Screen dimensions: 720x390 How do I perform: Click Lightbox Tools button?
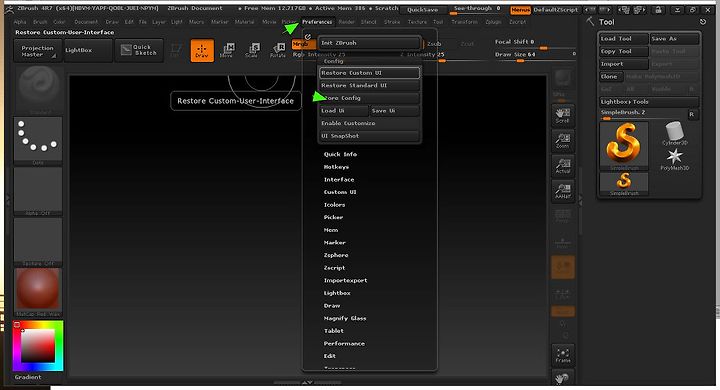point(649,102)
